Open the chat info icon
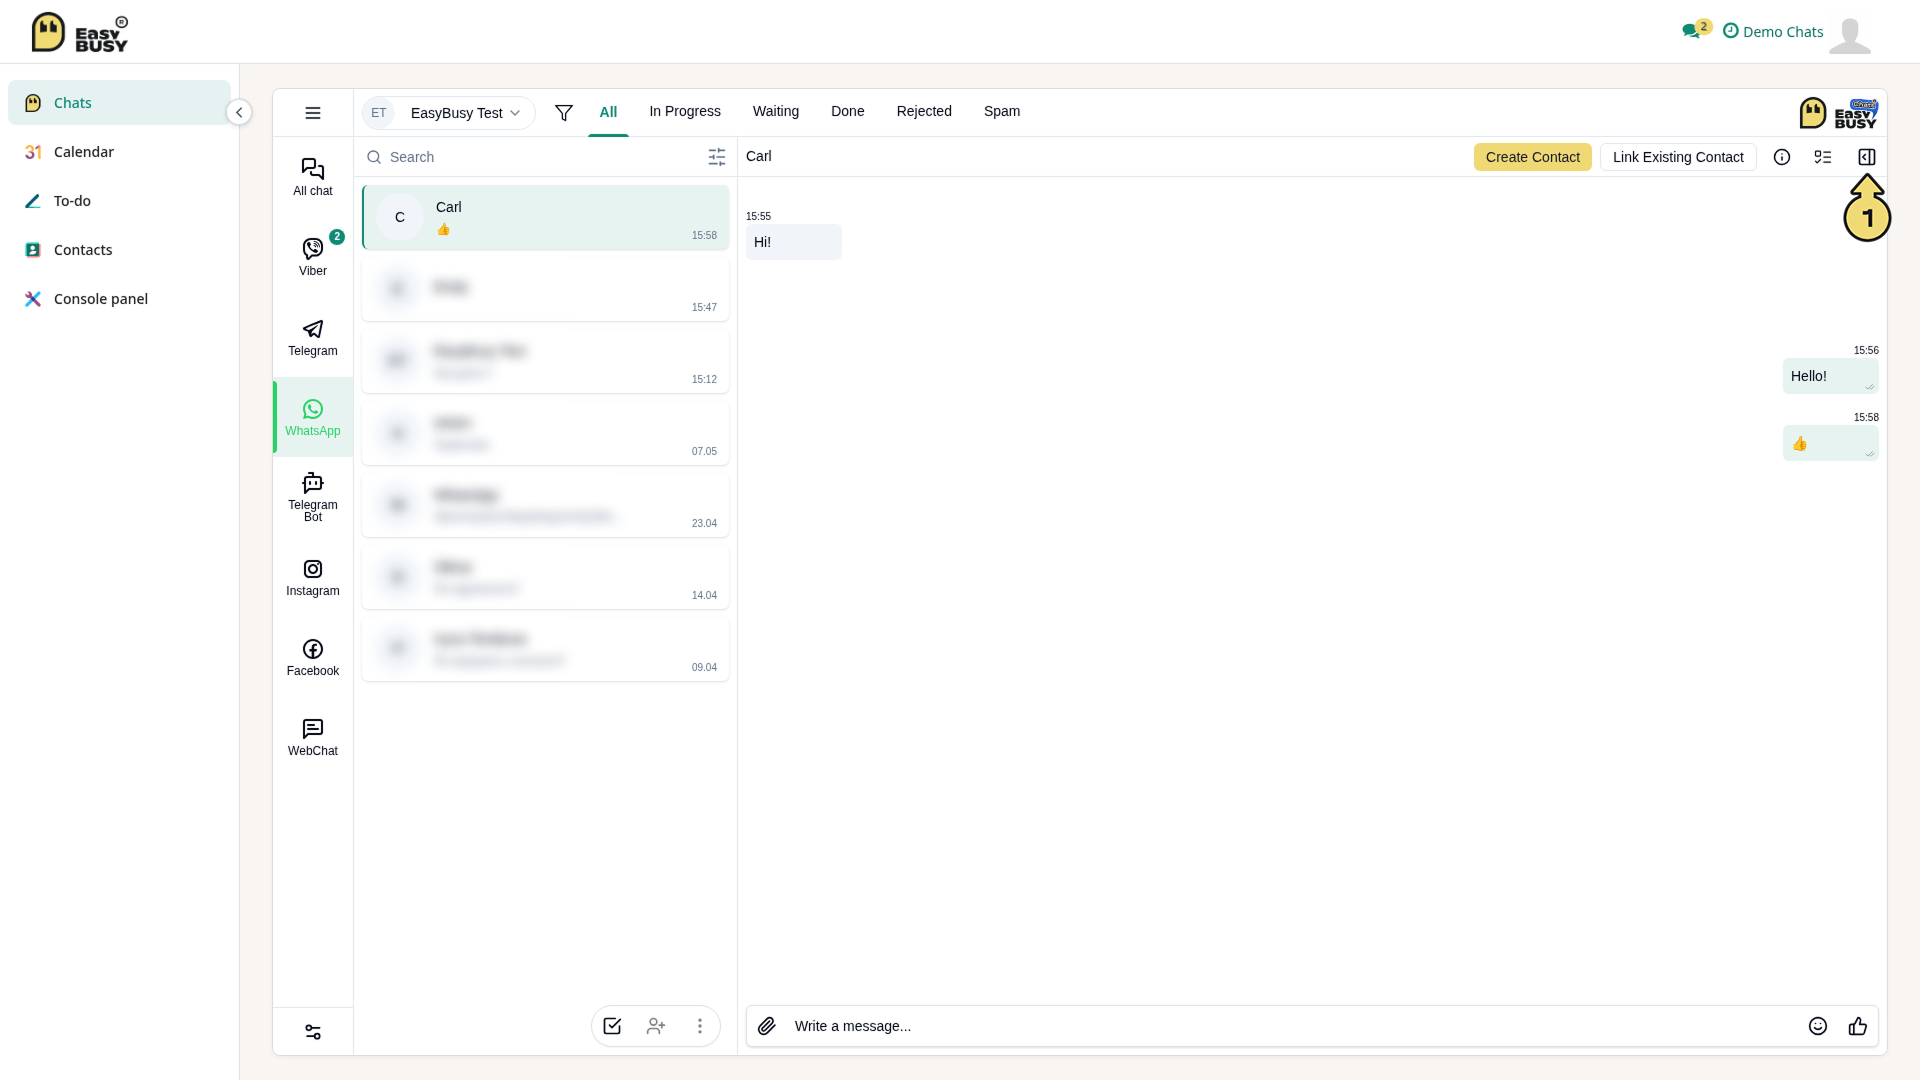 pos(1782,157)
